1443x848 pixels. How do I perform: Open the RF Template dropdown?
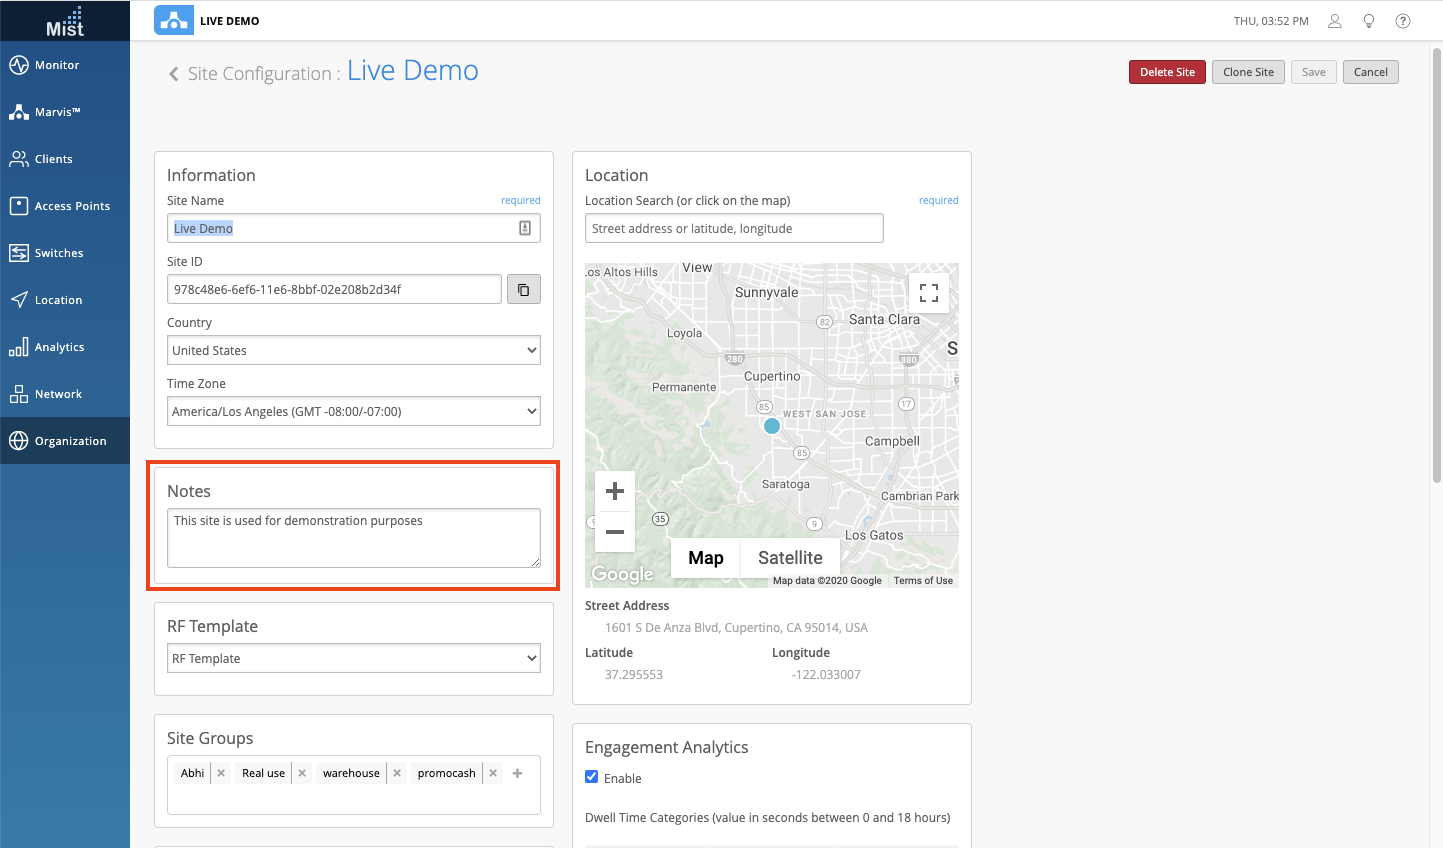pos(353,659)
